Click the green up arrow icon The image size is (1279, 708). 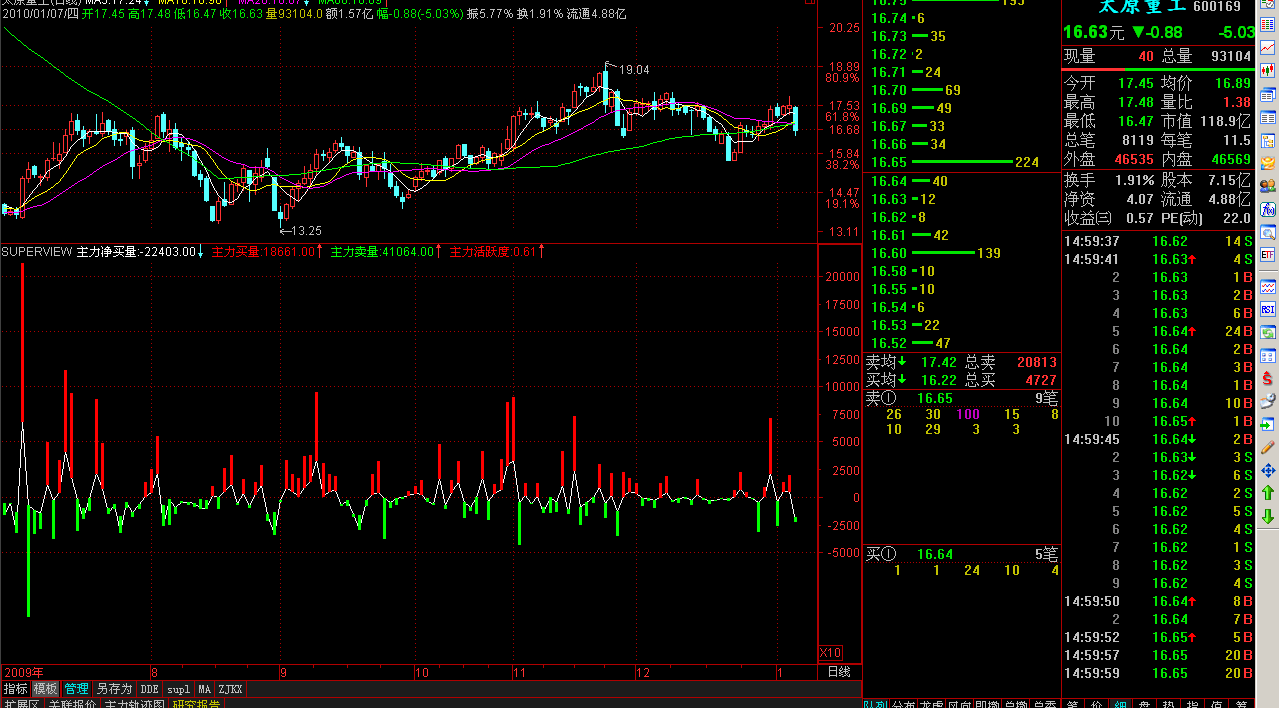1268,493
